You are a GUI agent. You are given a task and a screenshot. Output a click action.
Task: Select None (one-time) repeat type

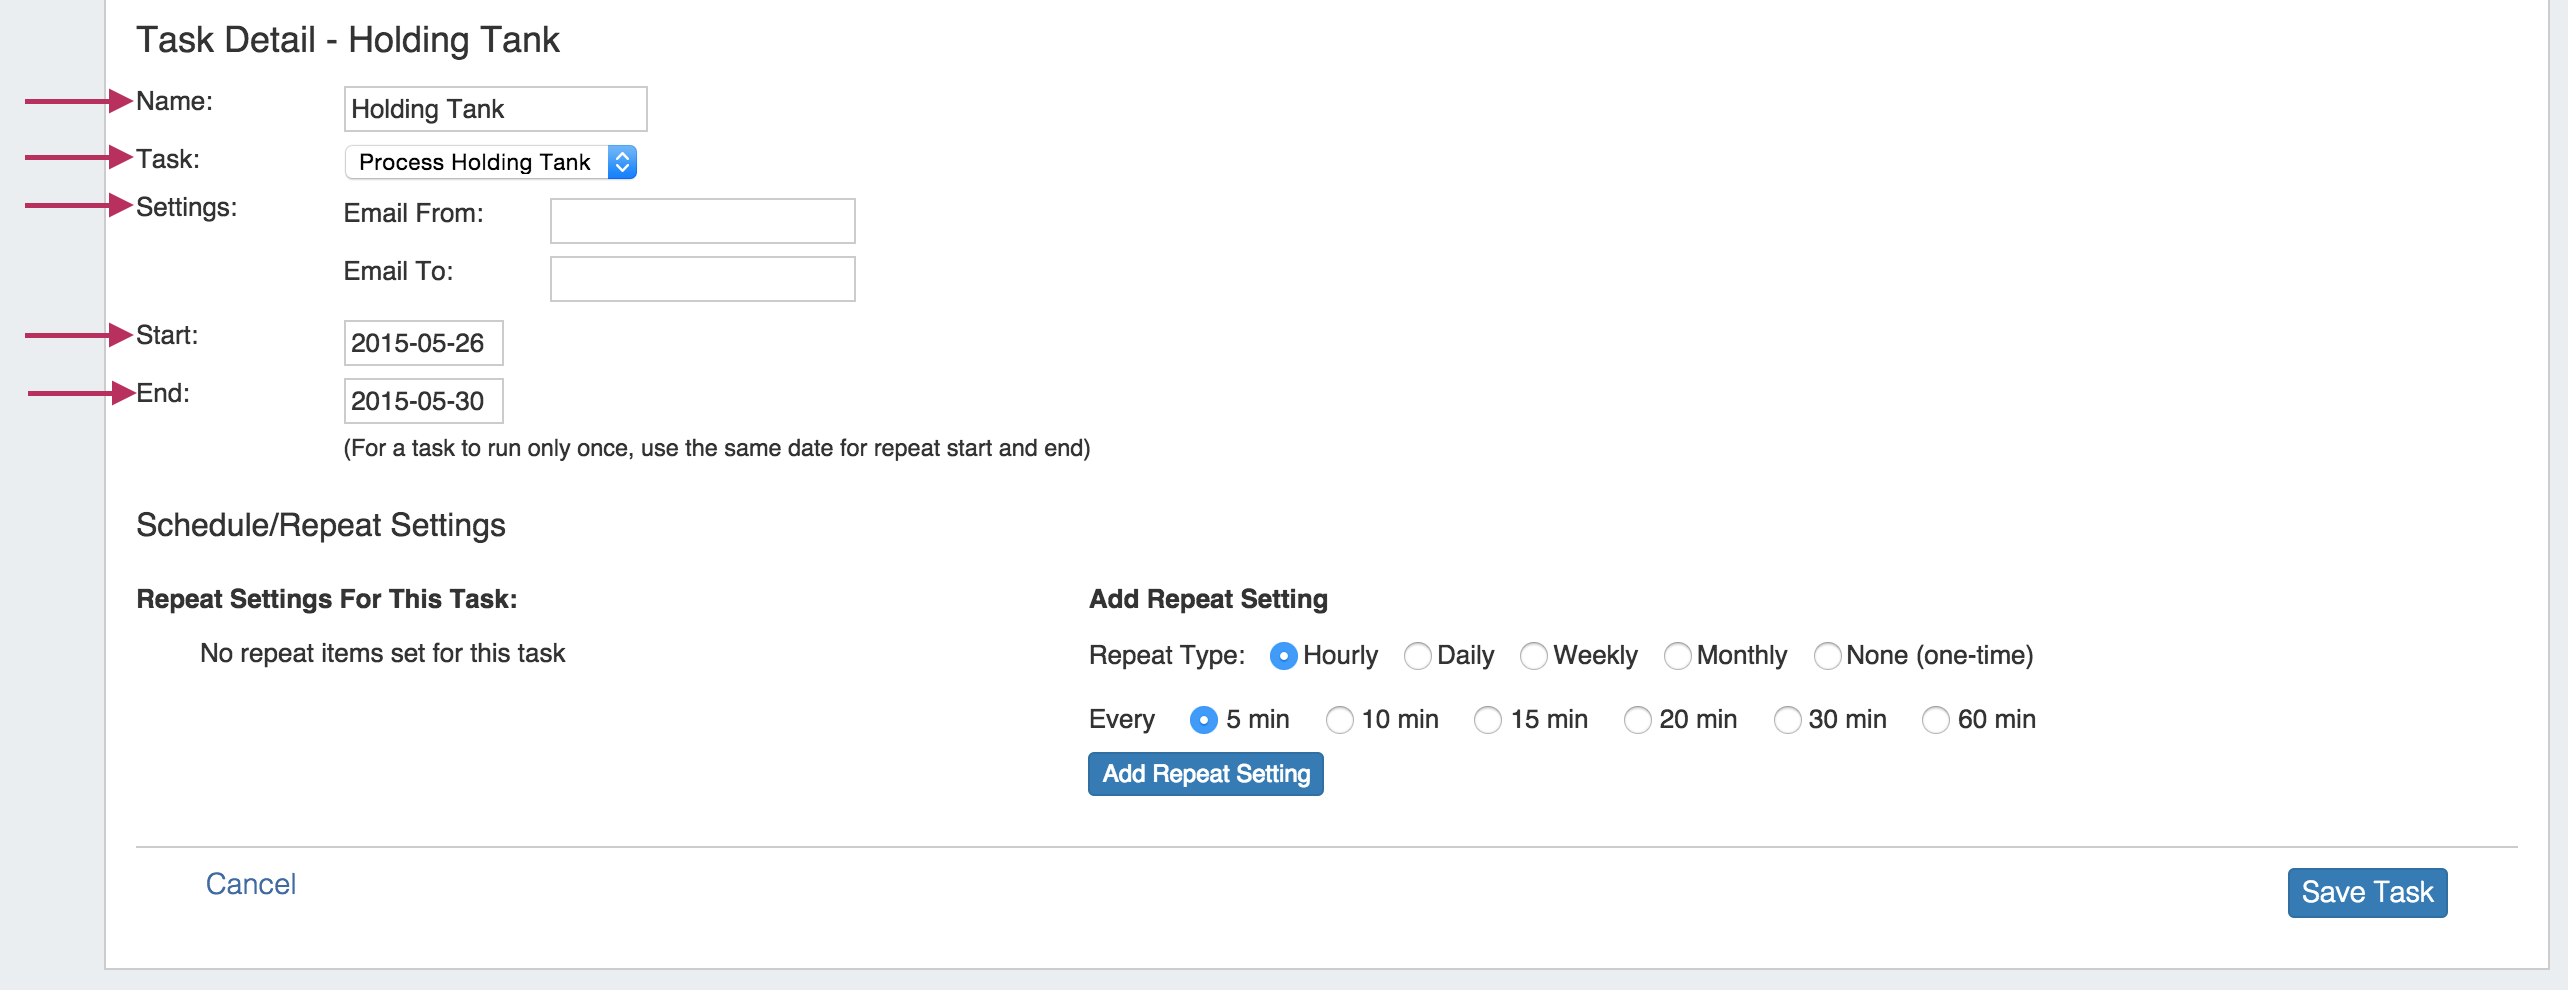click(1827, 656)
